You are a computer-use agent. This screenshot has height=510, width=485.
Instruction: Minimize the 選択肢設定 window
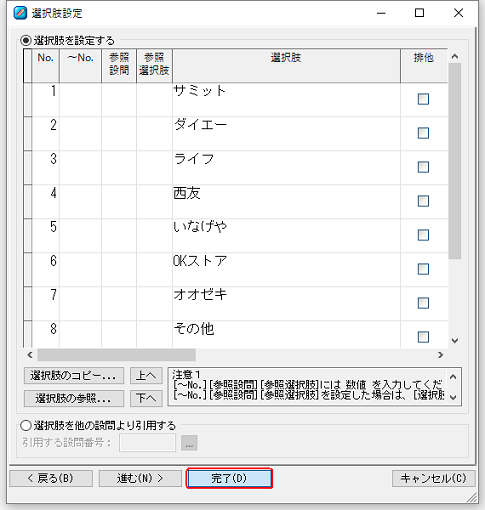pos(381,13)
